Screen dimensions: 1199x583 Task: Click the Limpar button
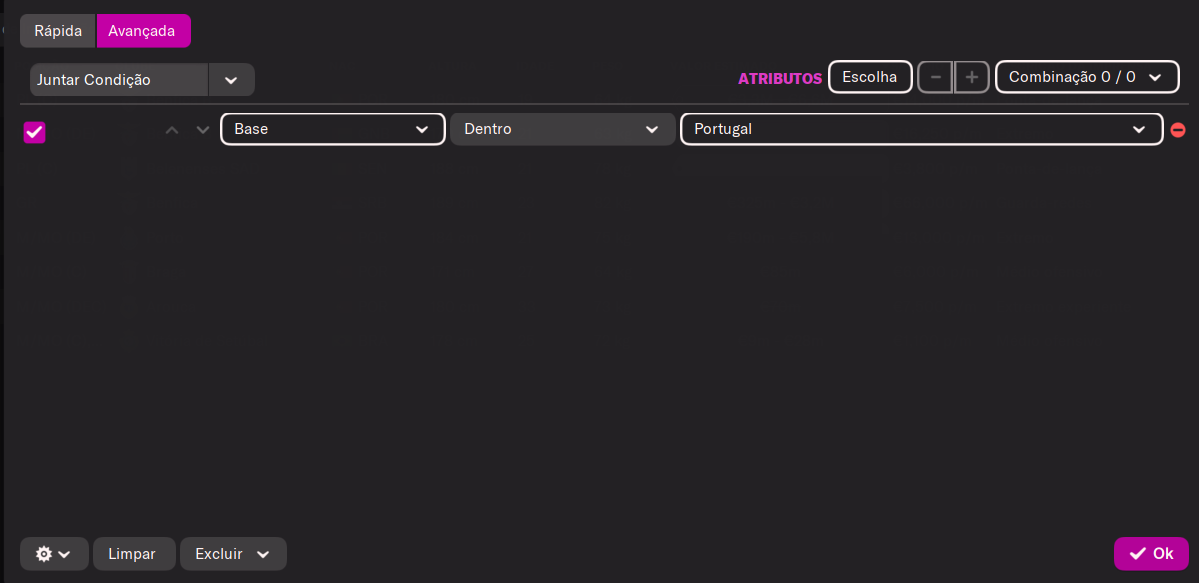tap(134, 554)
